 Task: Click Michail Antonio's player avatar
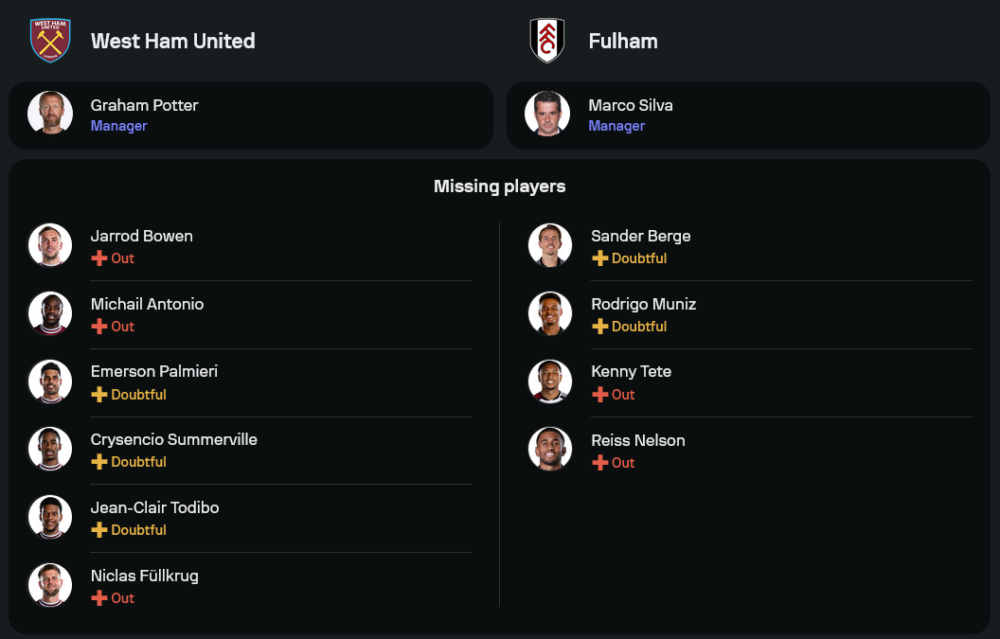click(50, 314)
